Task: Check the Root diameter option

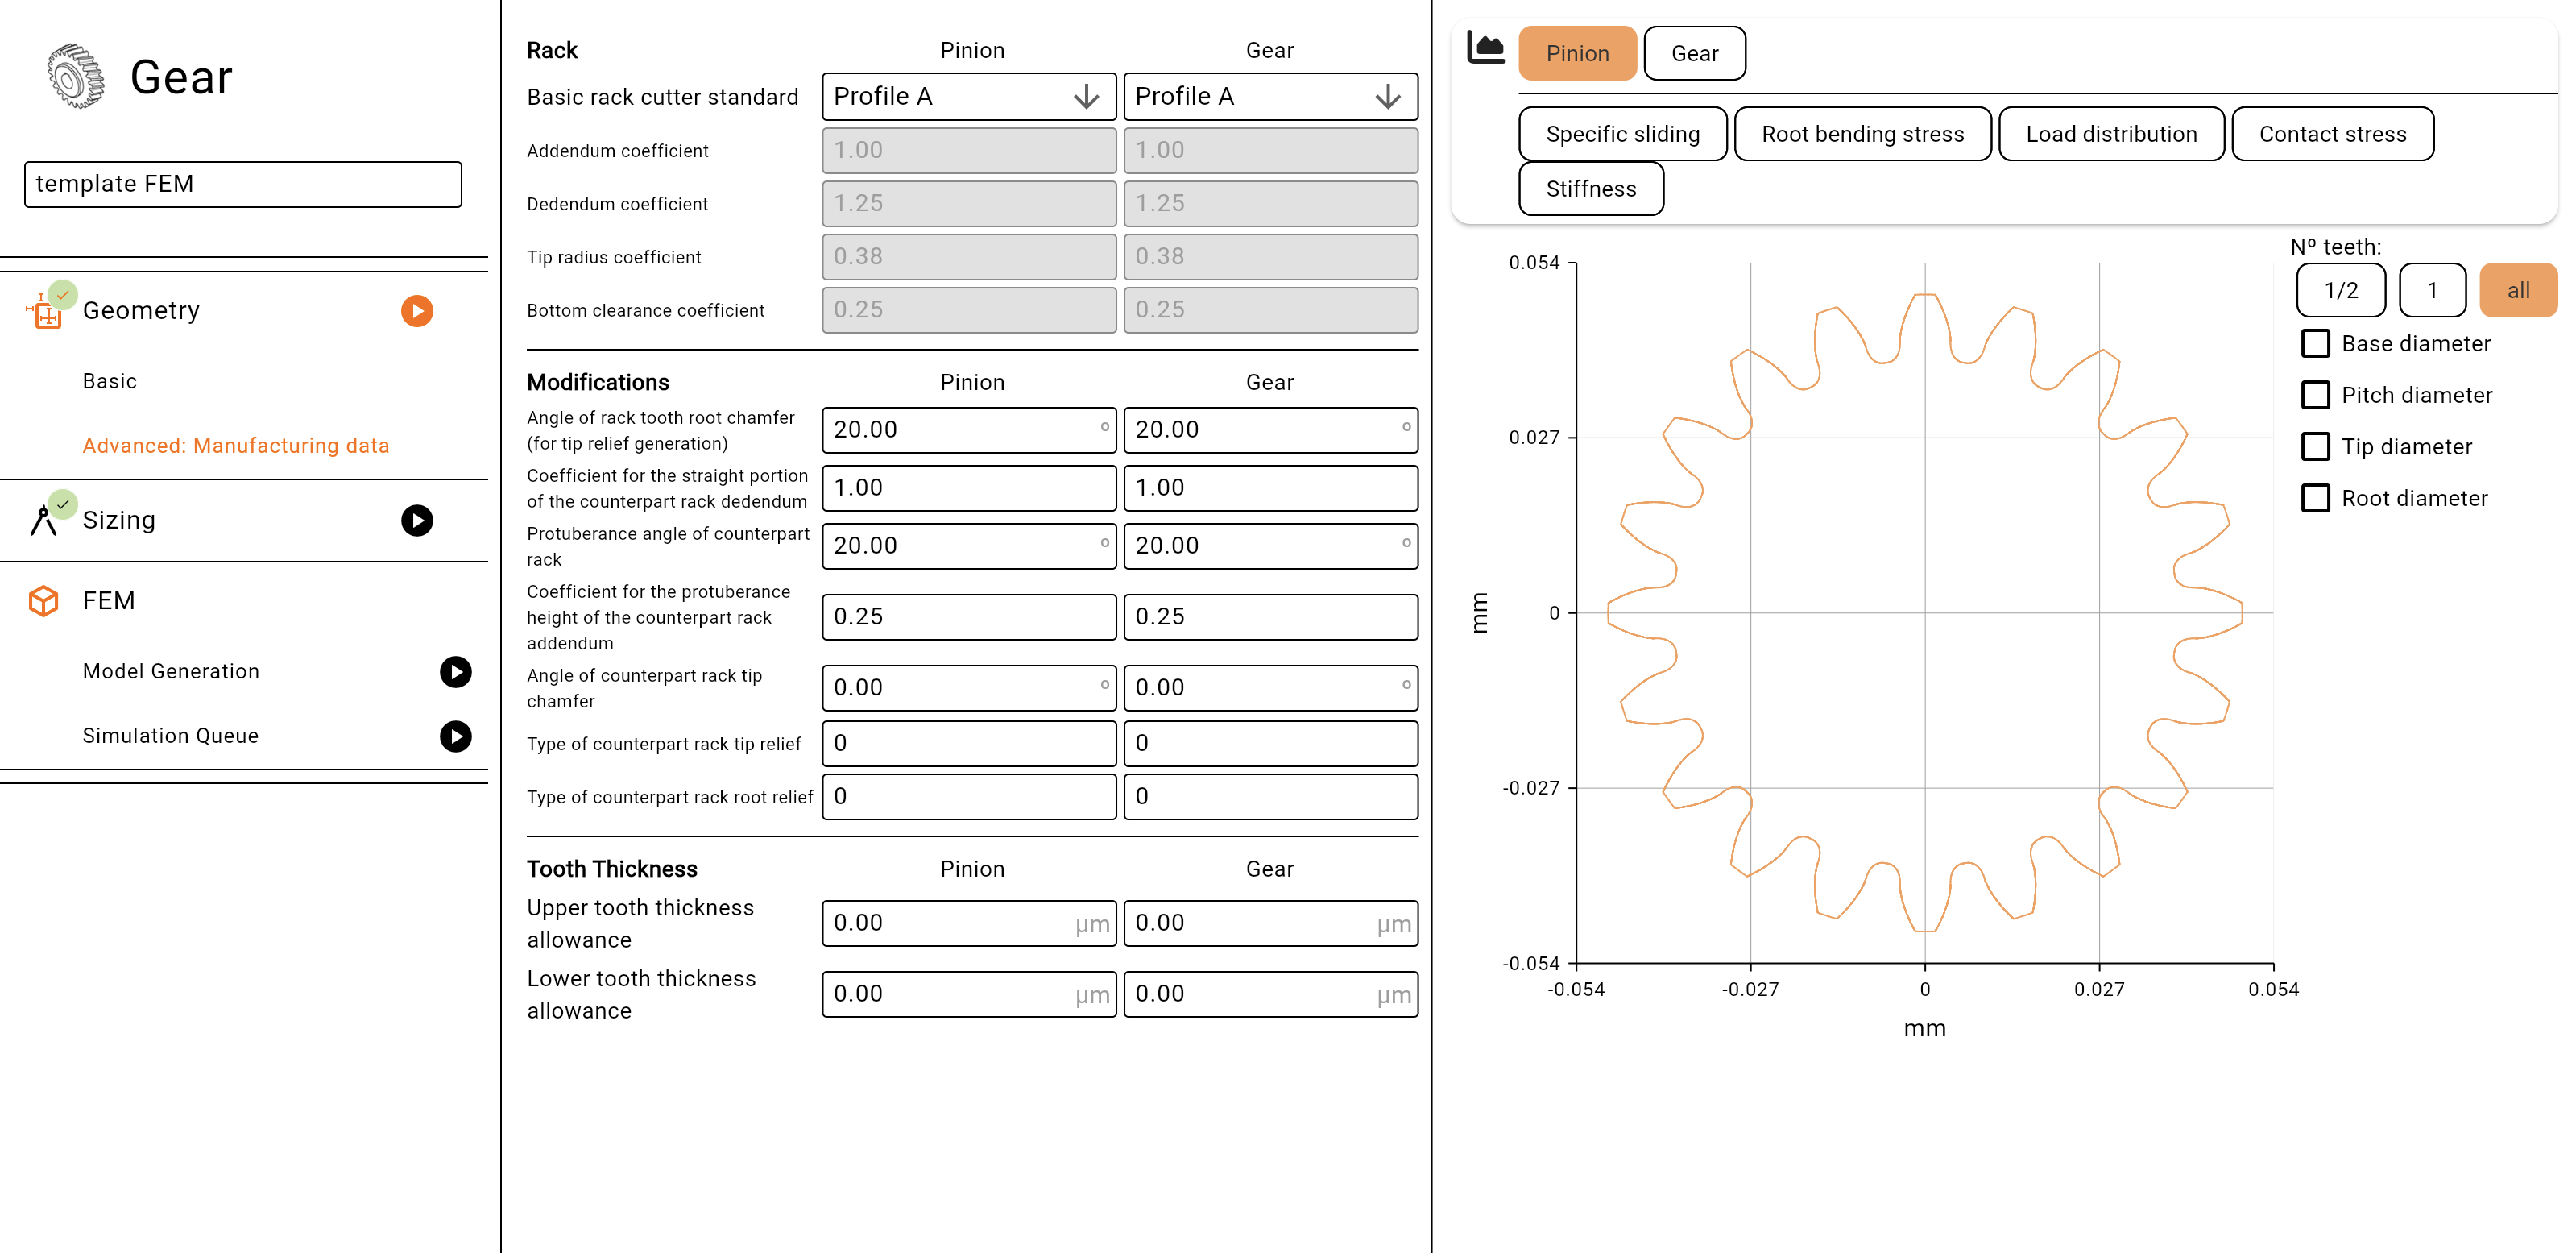Action: pyautogui.click(x=2315, y=498)
